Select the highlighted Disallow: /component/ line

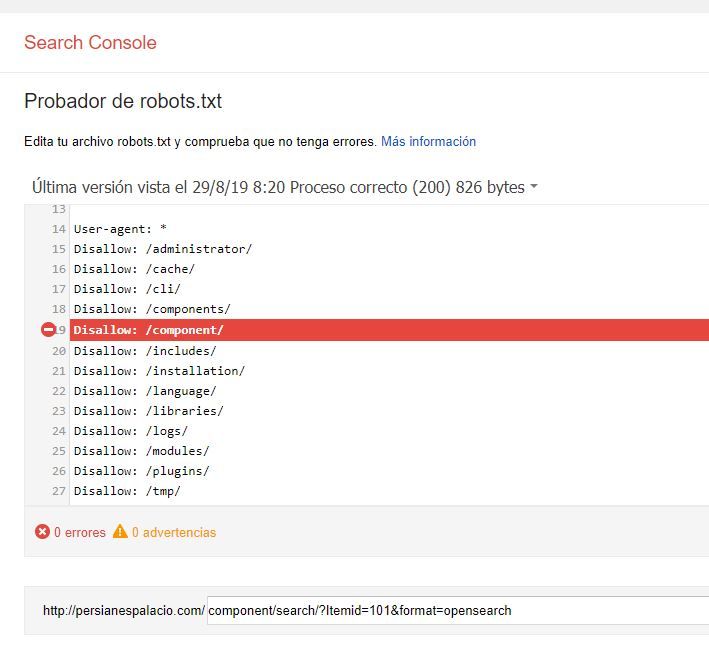click(x=389, y=330)
